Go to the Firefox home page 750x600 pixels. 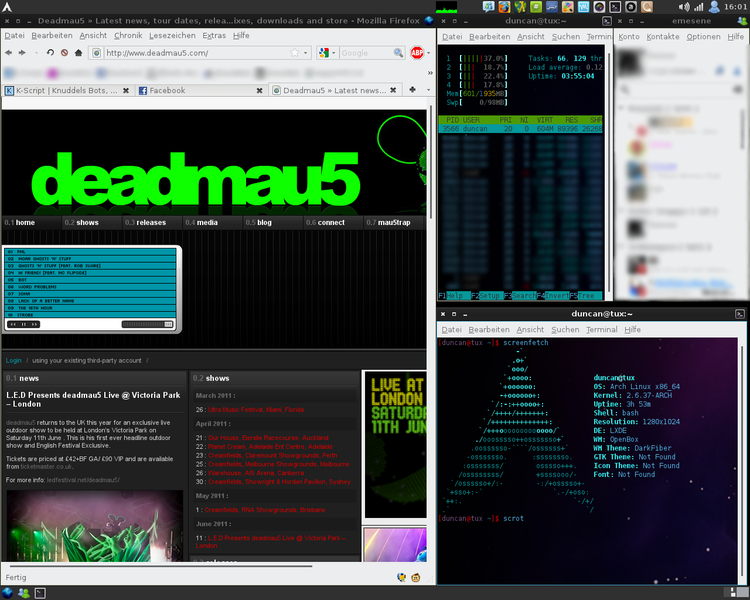78,53
